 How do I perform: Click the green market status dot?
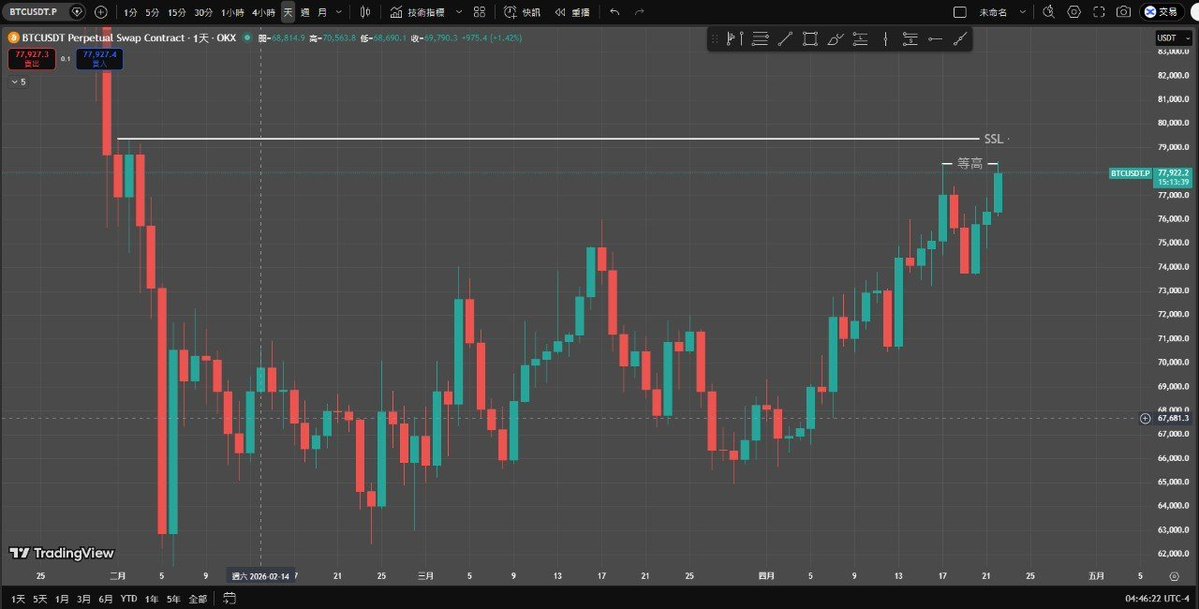point(247,37)
